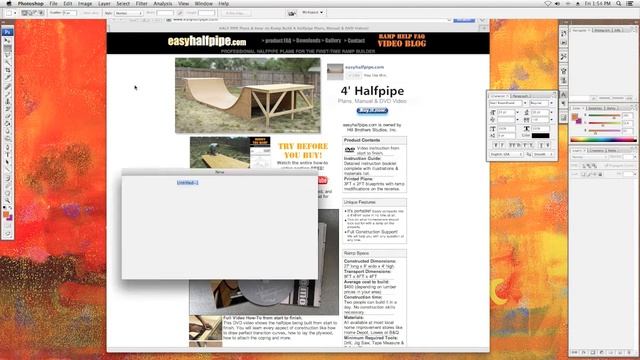Open the leading dropdown arrow
Image resolution: width=640 pixels, height=360 pixels.
pos(551,112)
